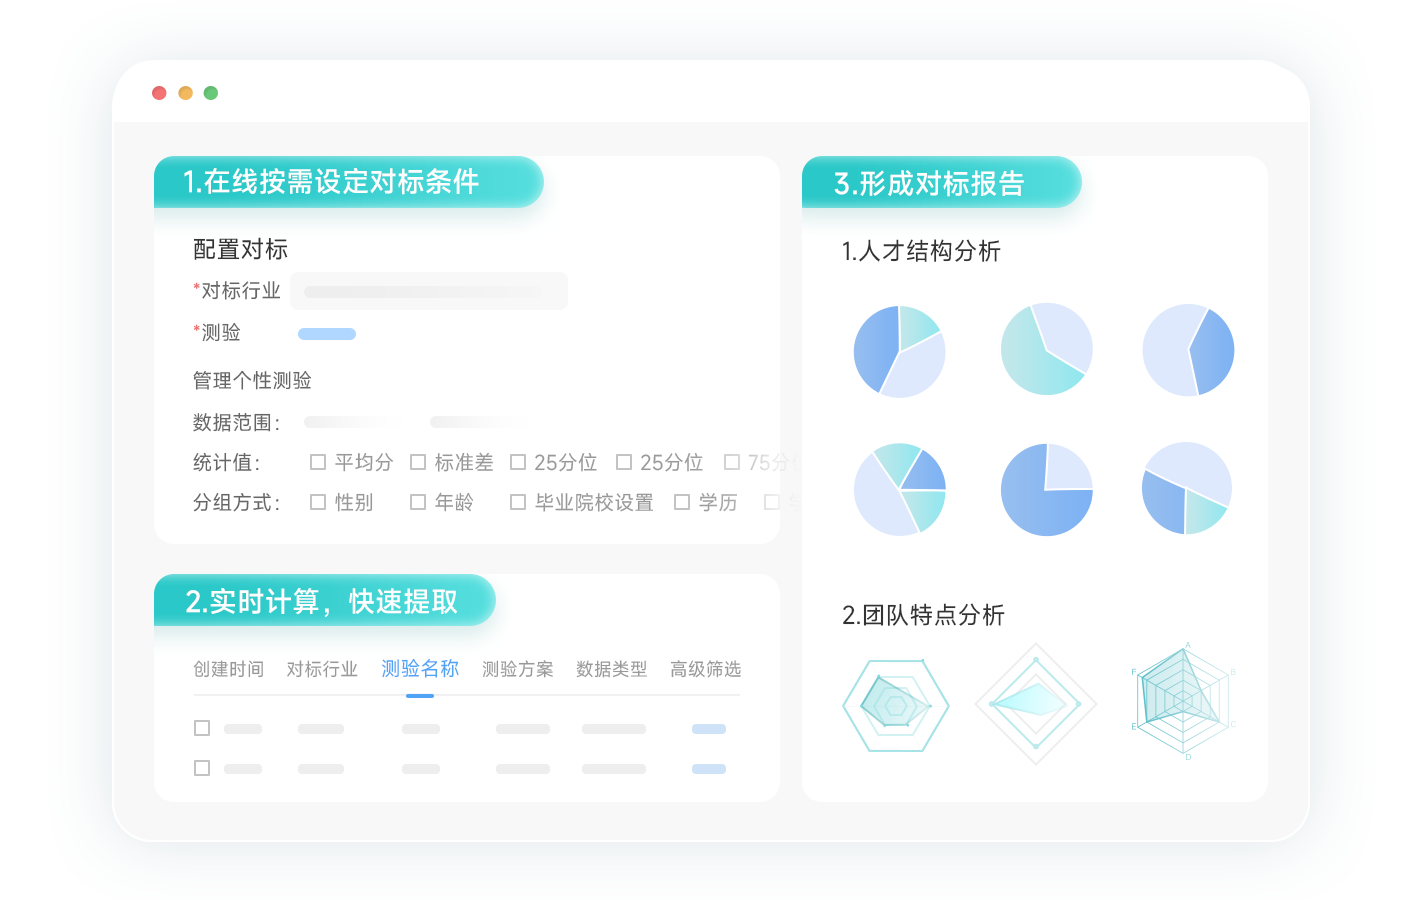Switch to the 高级筛选 tab
The image size is (1420, 900).
point(705,669)
